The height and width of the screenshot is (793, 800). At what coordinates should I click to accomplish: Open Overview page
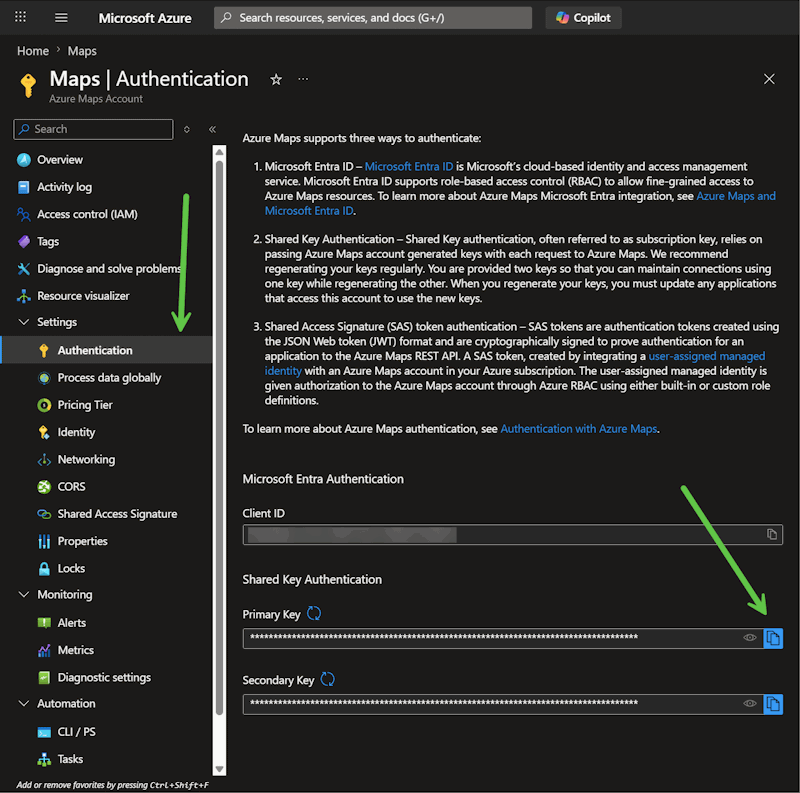pos(60,160)
